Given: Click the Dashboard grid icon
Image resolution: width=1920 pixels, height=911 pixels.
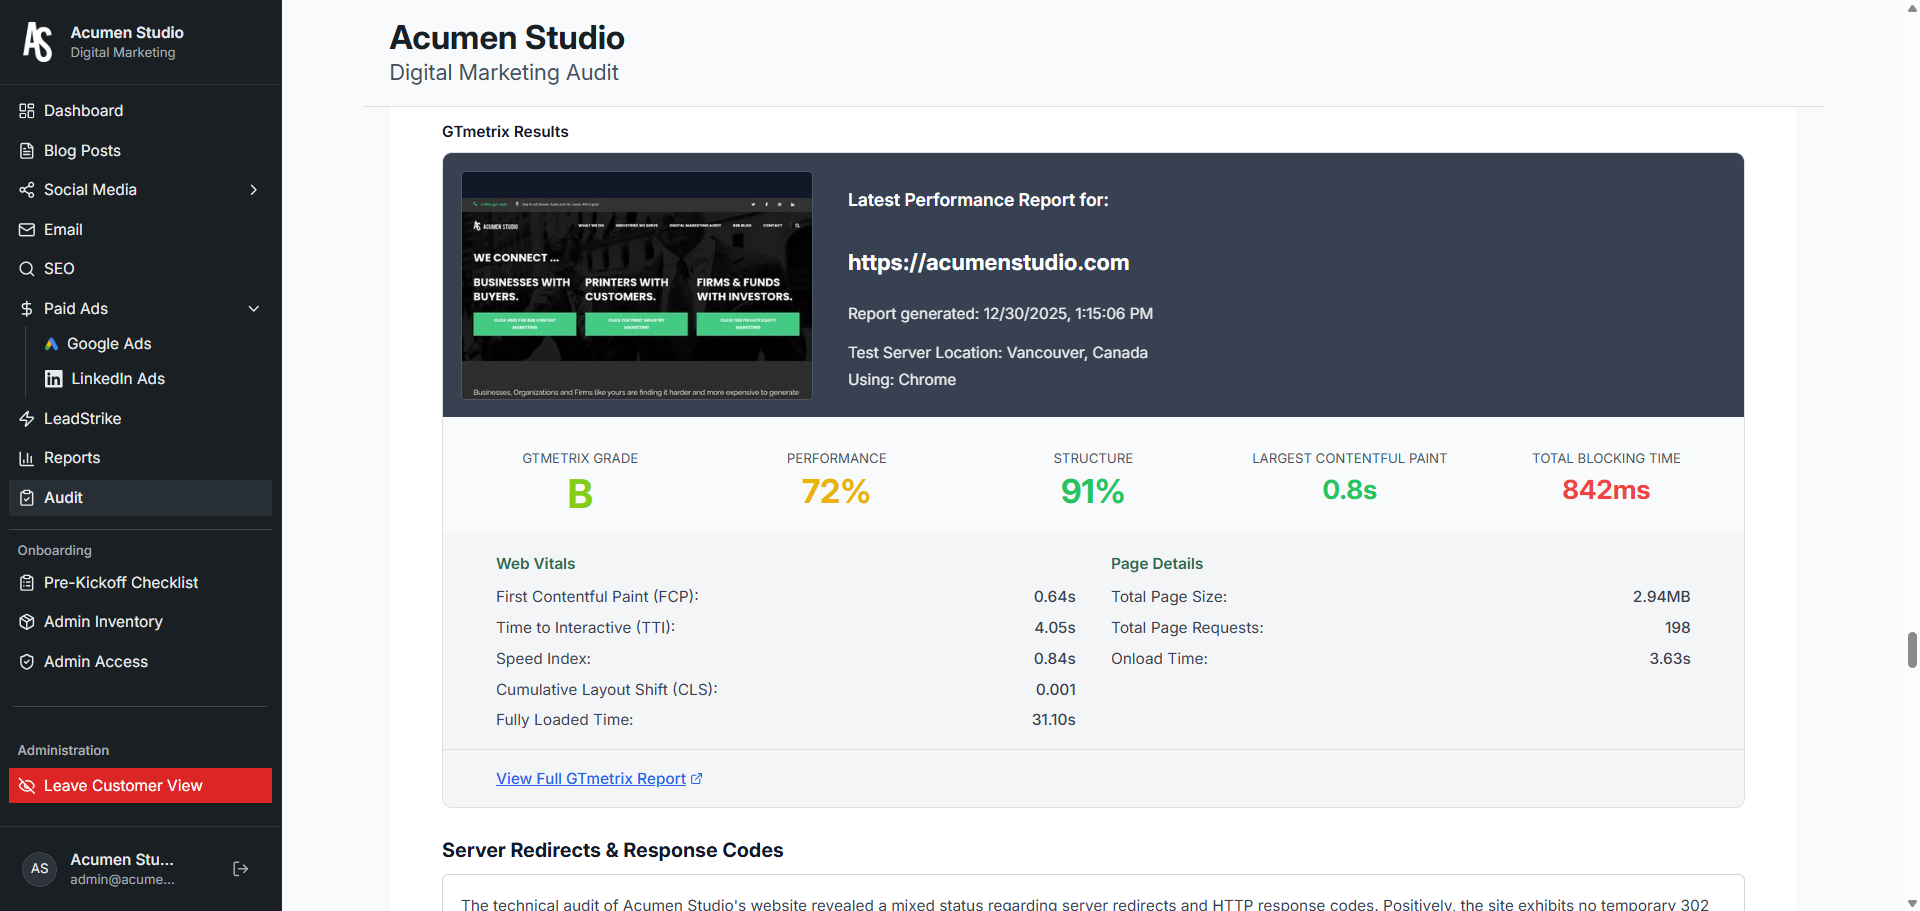Looking at the screenshot, I should [27, 111].
